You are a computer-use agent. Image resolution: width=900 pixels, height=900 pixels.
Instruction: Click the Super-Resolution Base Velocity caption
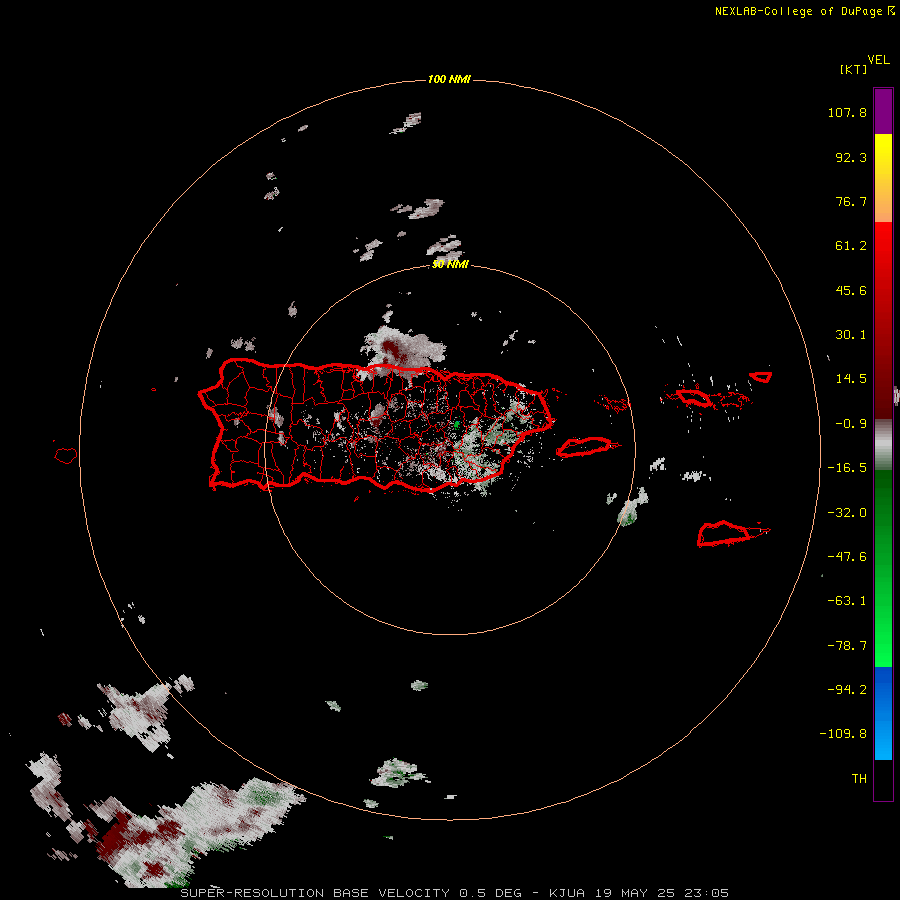[x=455, y=893]
